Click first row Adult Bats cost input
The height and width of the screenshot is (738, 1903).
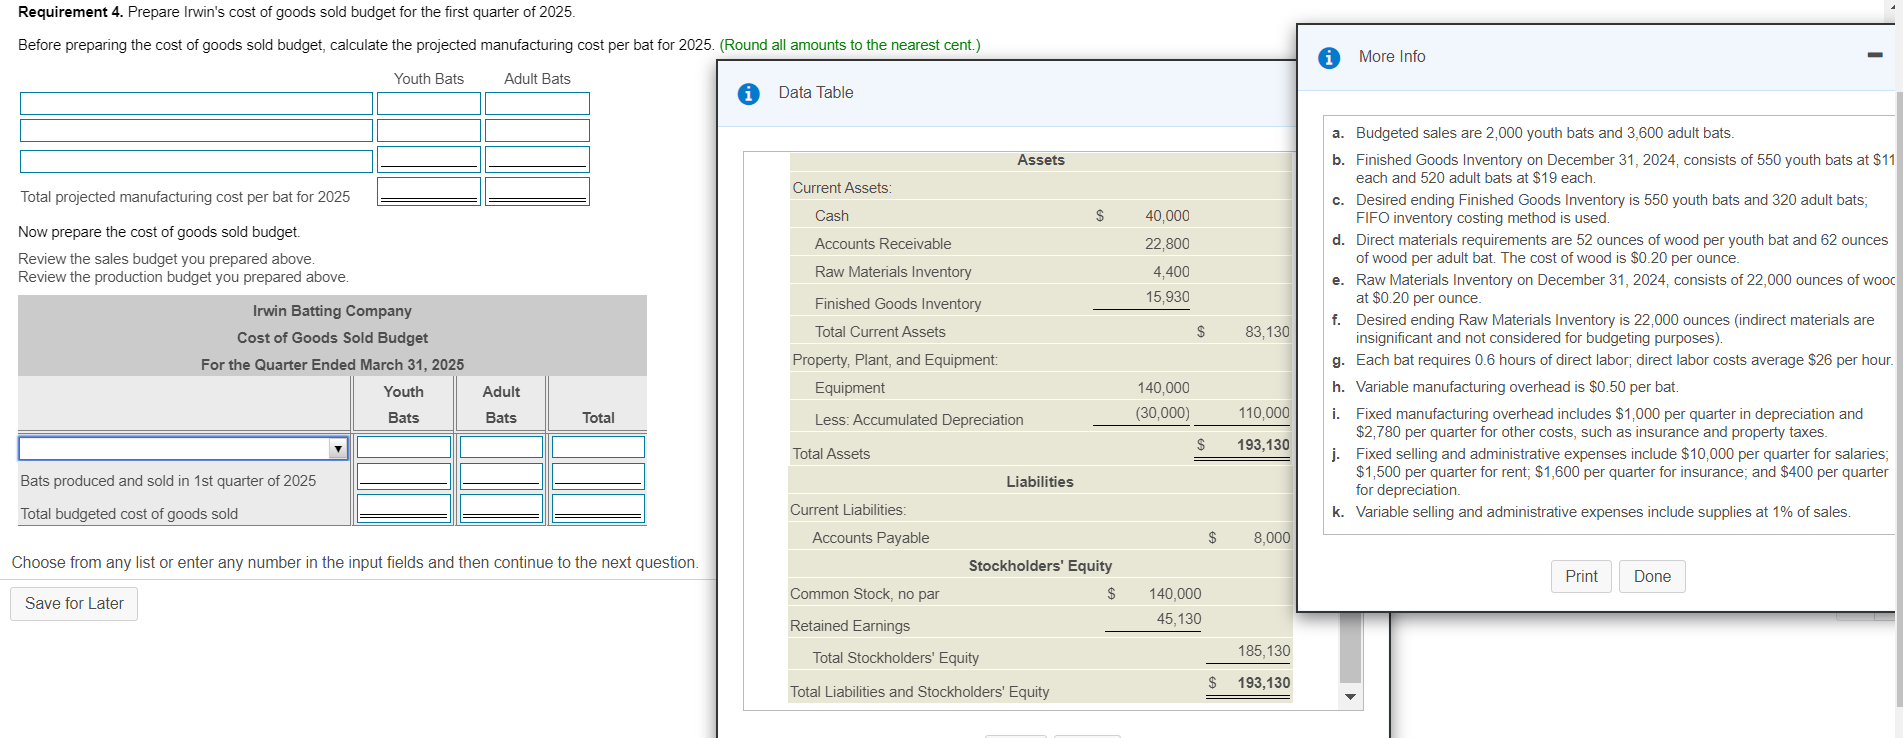(537, 104)
